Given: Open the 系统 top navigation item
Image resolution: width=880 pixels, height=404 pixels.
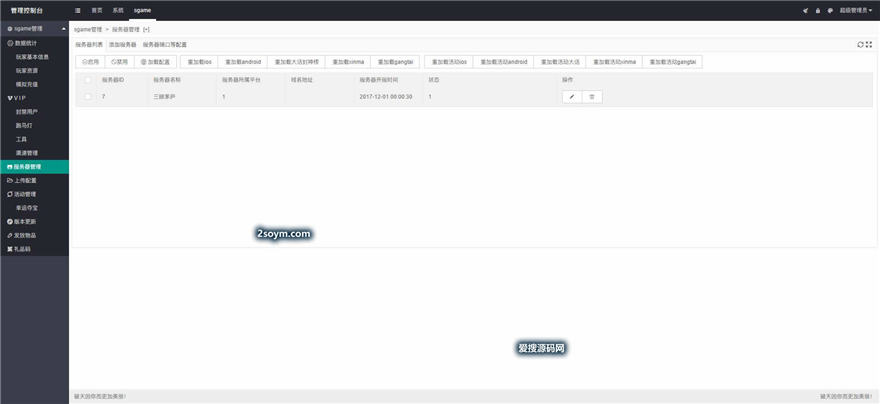Looking at the screenshot, I should 118,10.
